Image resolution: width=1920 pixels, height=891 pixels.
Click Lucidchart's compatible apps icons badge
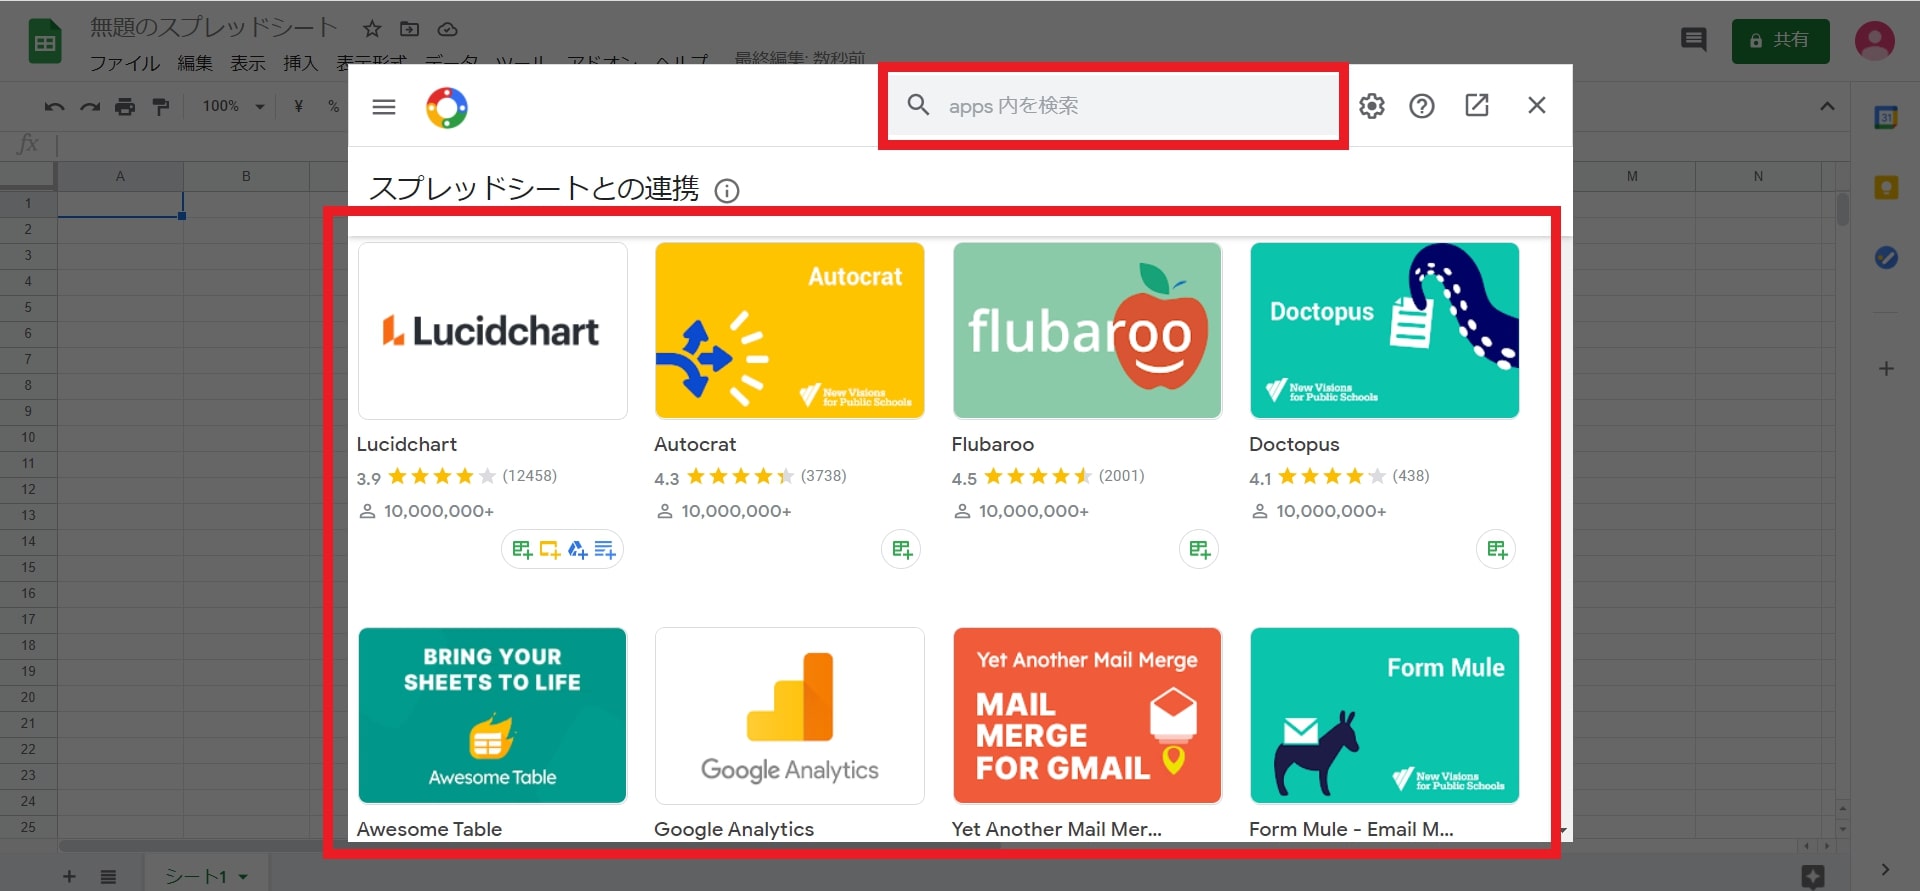click(x=563, y=549)
